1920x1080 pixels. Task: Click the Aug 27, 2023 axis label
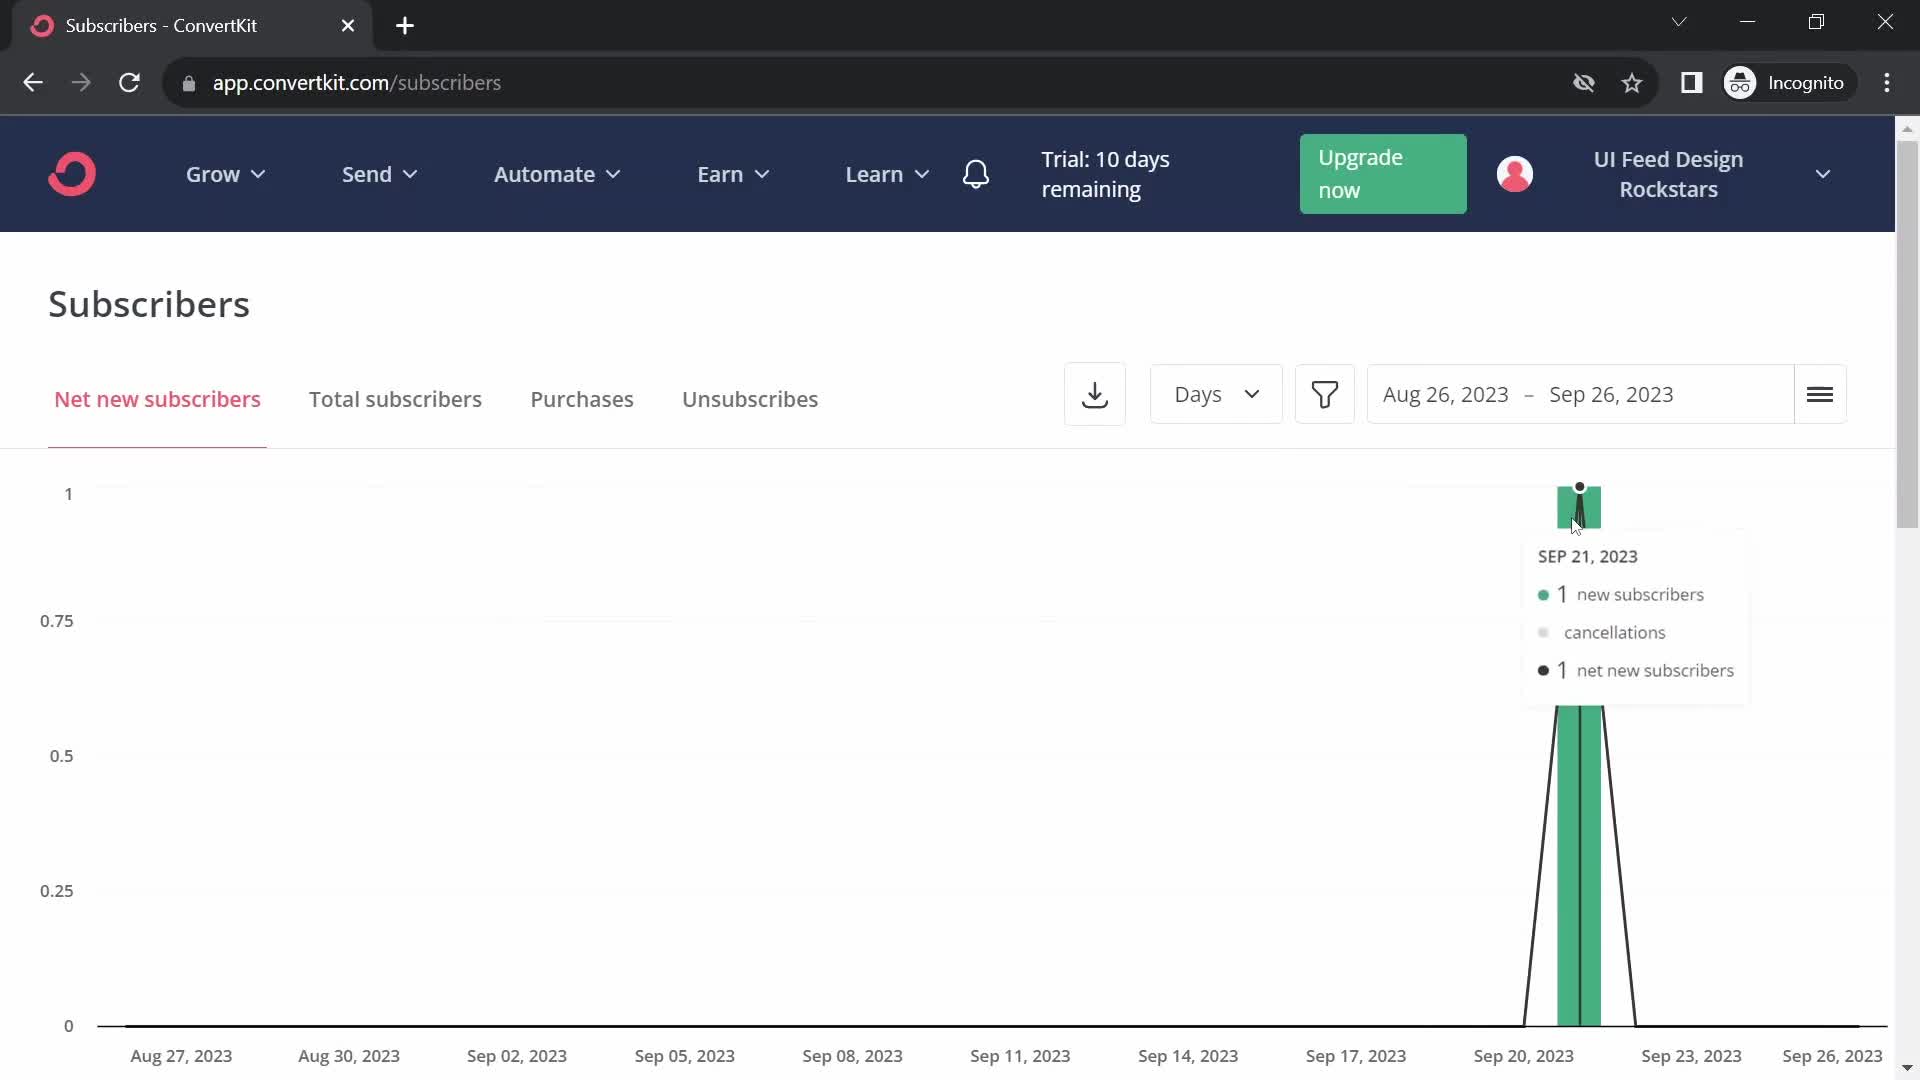(181, 1056)
